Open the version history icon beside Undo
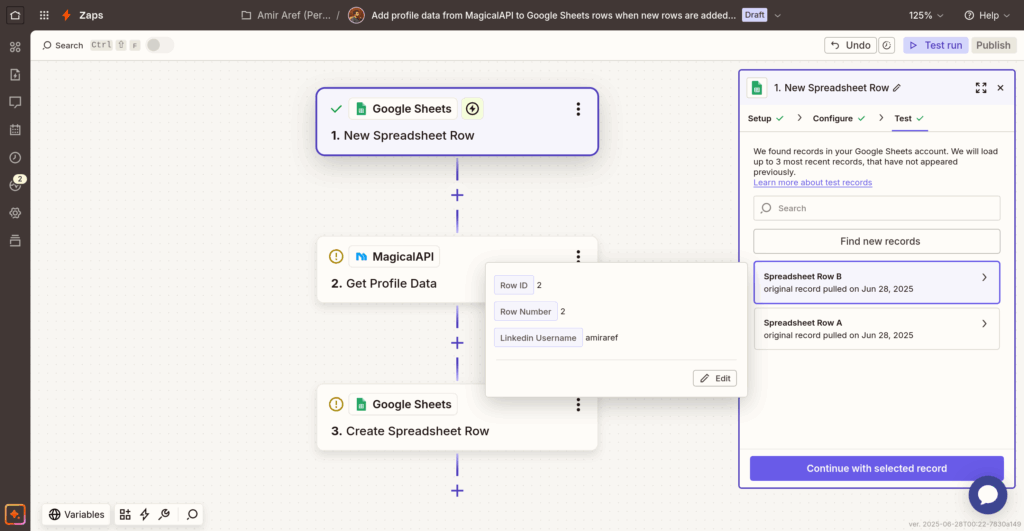The width and height of the screenshot is (1024, 531). click(886, 45)
